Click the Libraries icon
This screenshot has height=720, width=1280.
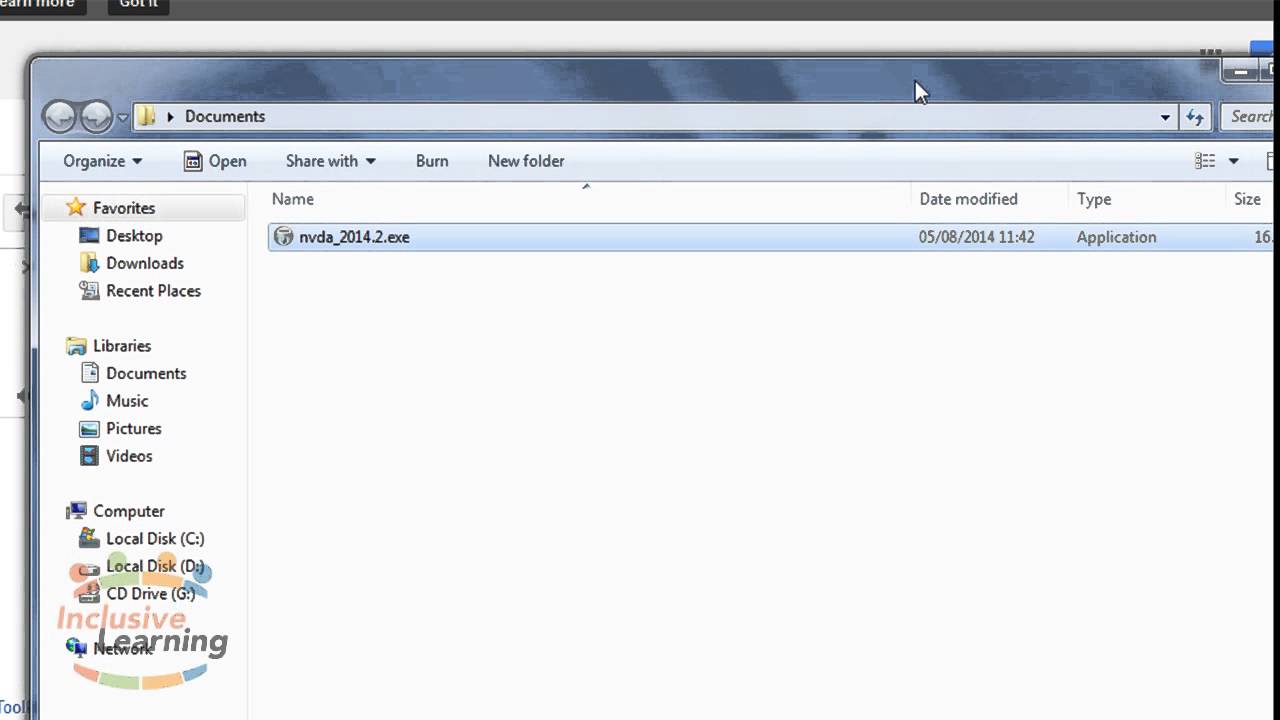pyautogui.click(x=76, y=346)
